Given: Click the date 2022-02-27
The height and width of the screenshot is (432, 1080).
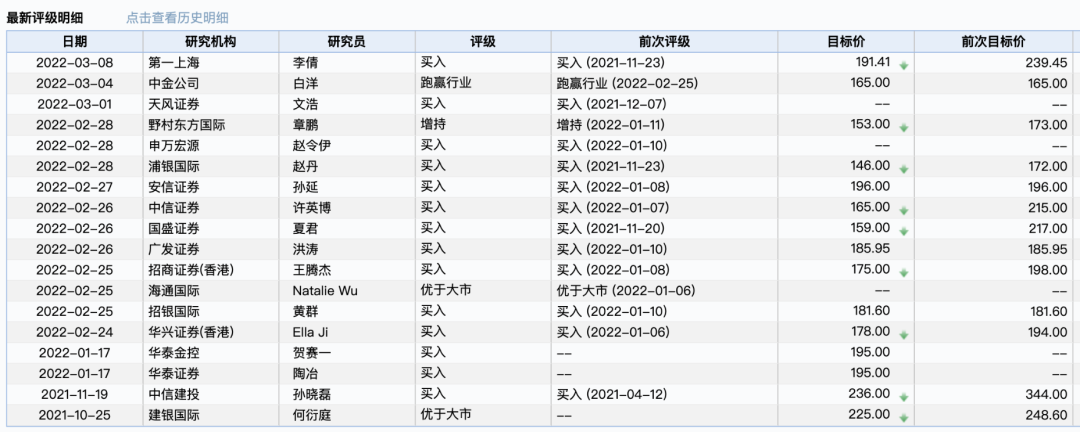Looking at the screenshot, I should coord(74,187).
